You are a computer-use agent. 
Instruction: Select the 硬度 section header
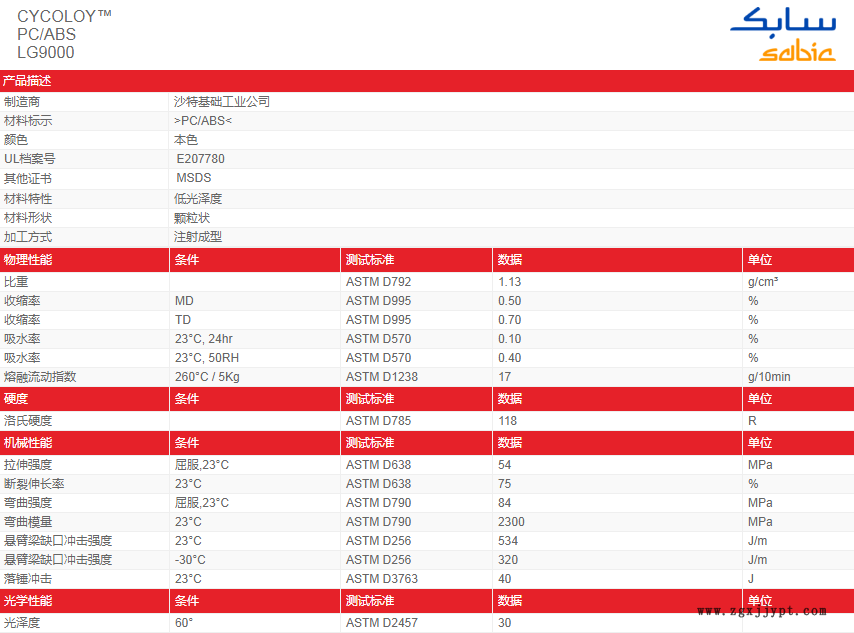pos(16,399)
